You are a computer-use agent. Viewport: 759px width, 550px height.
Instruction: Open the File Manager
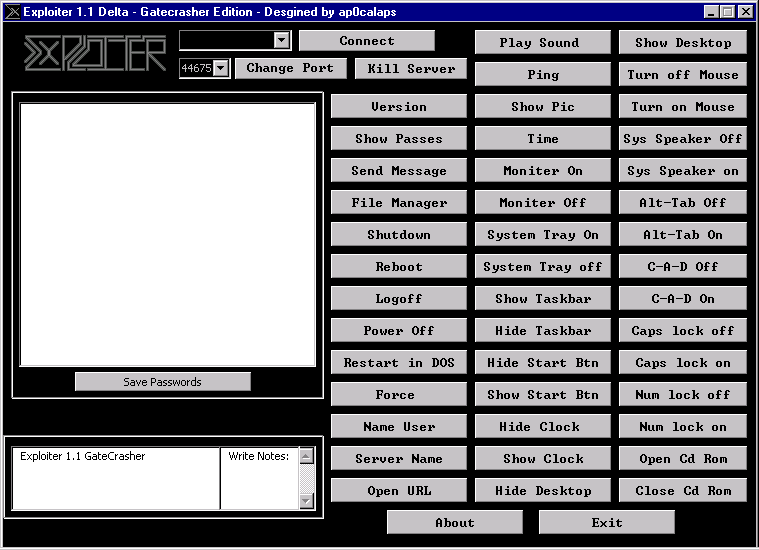398,203
